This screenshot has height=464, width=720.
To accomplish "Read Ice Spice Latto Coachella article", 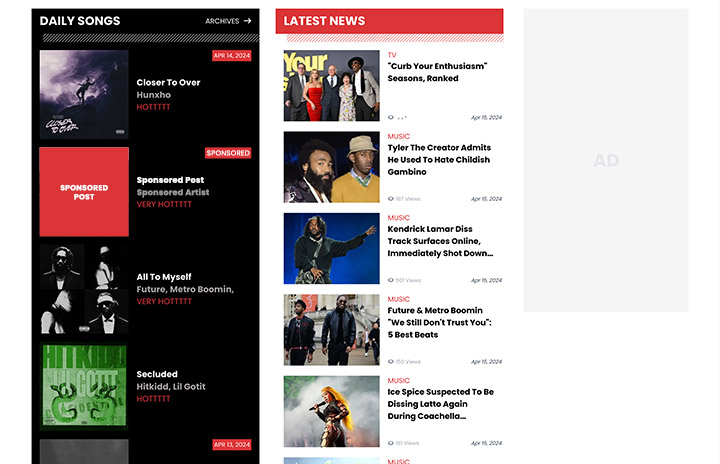I will pos(440,404).
